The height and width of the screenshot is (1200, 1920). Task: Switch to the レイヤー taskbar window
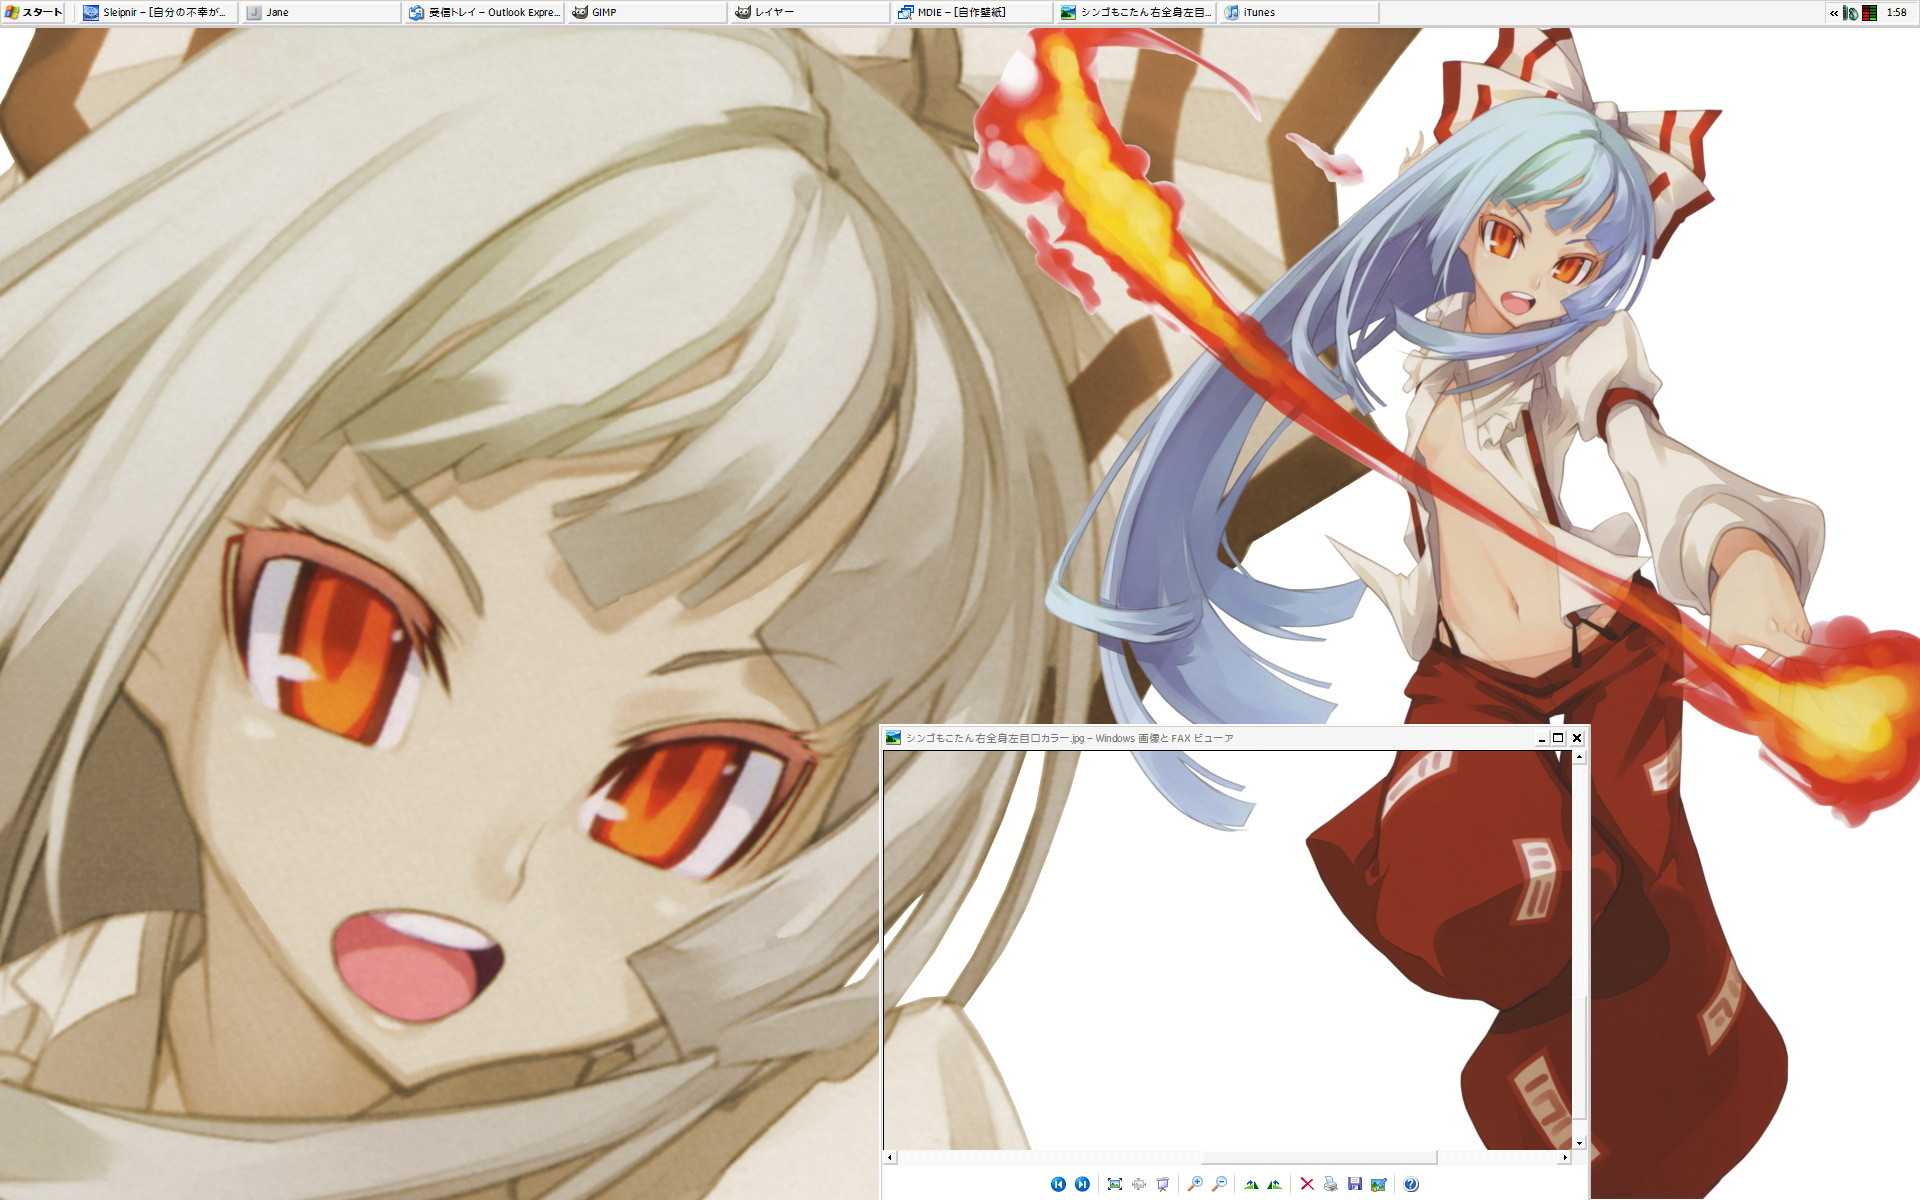pyautogui.click(x=809, y=12)
